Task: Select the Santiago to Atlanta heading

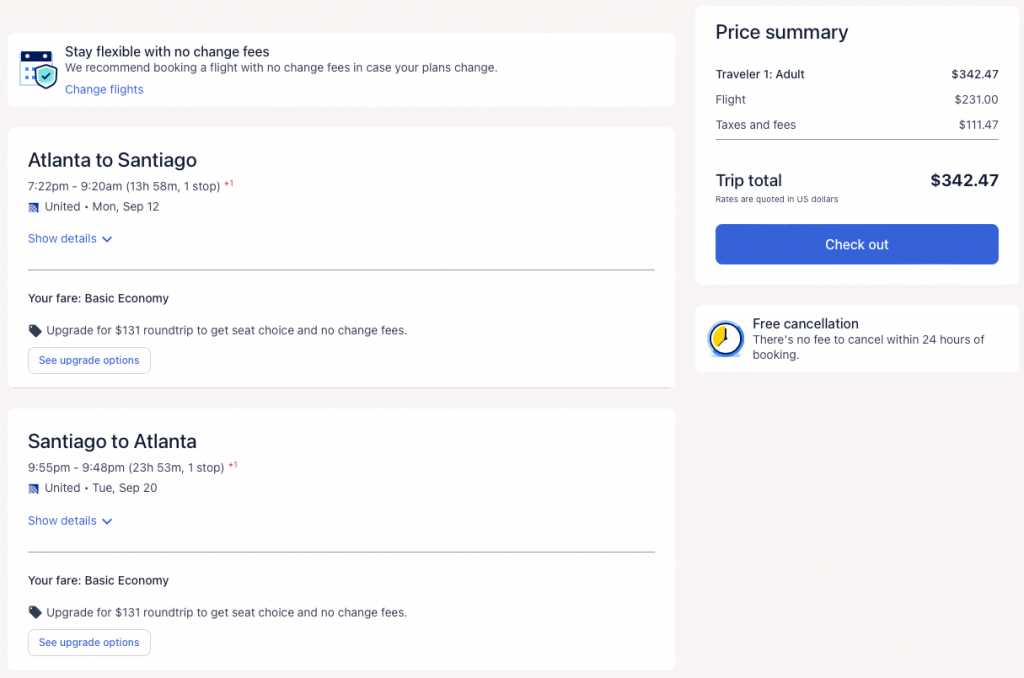Action: coord(112,442)
